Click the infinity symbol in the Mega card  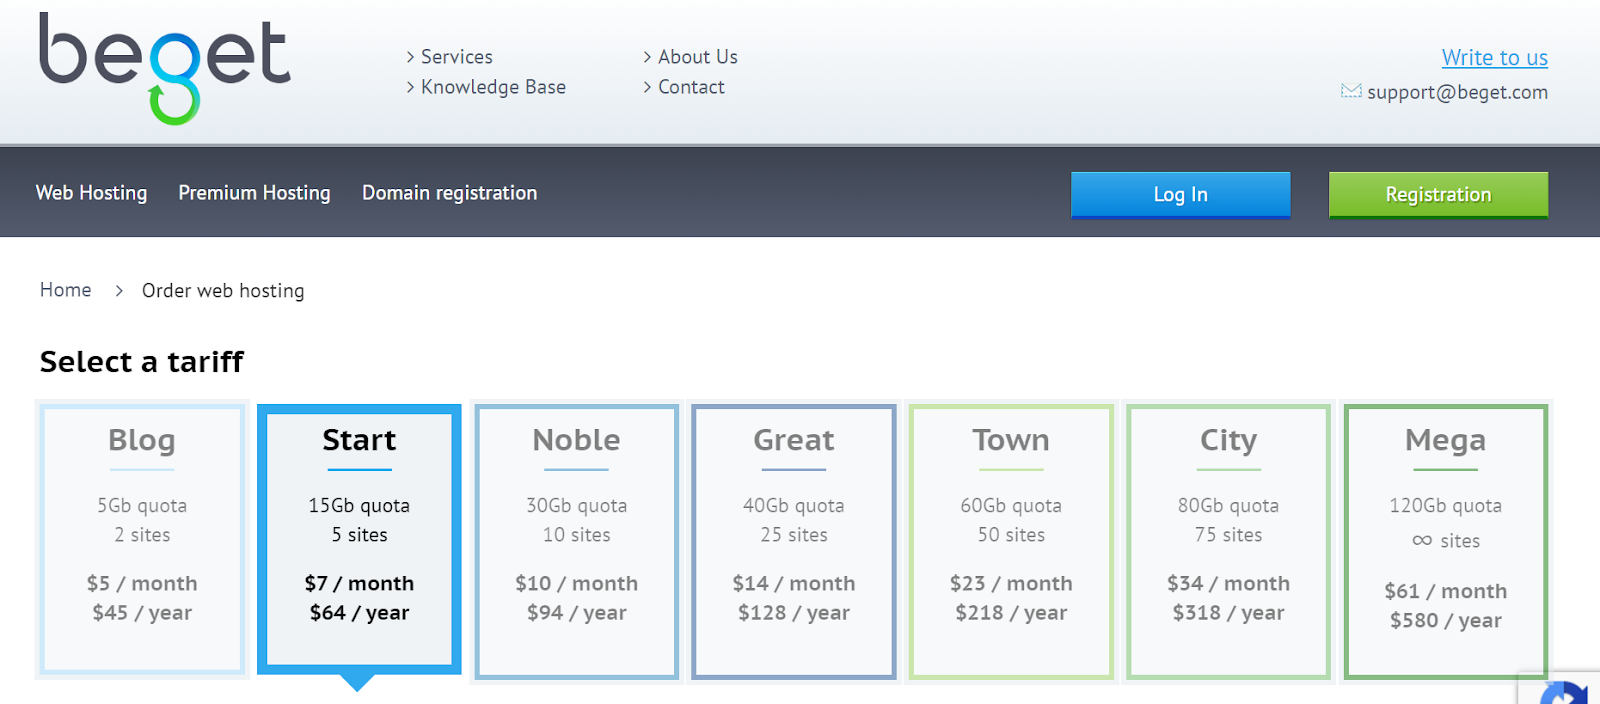(x=1422, y=541)
